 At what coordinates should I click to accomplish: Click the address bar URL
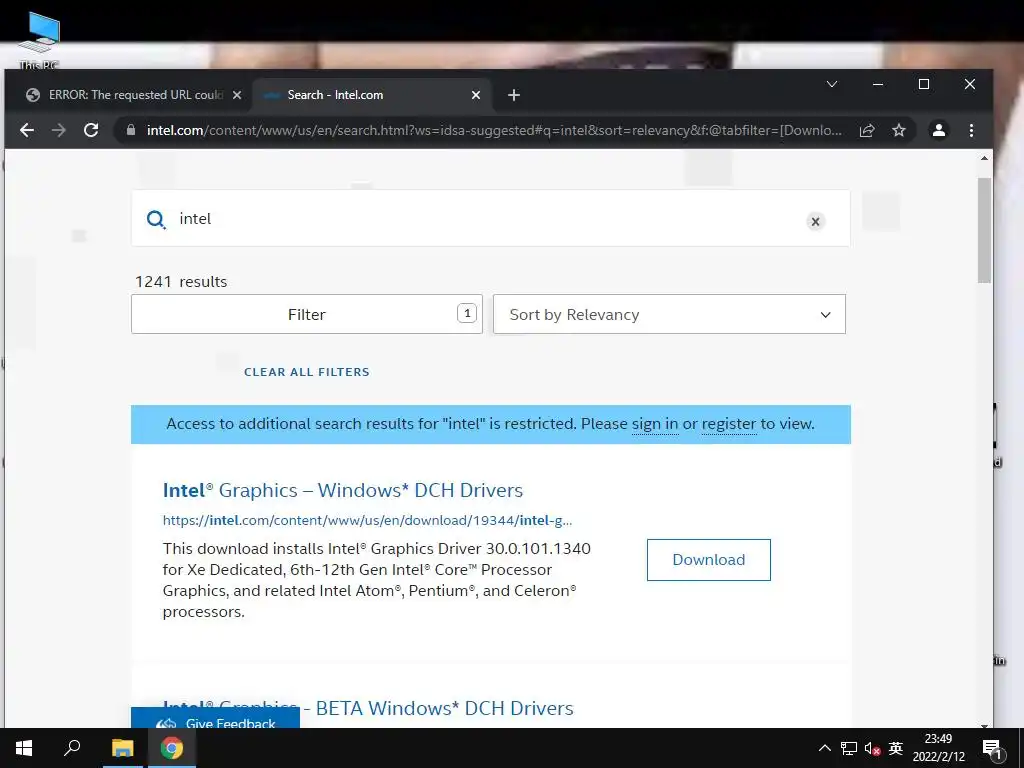(x=494, y=130)
